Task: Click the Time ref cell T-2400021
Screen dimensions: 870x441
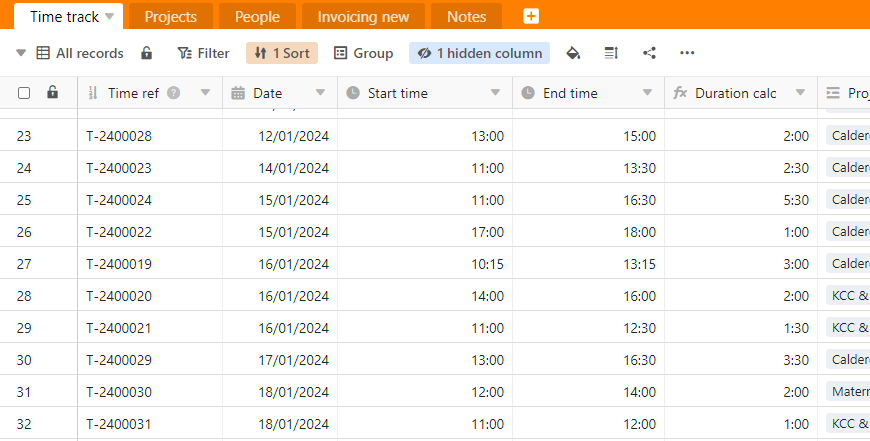Action: (150, 328)
